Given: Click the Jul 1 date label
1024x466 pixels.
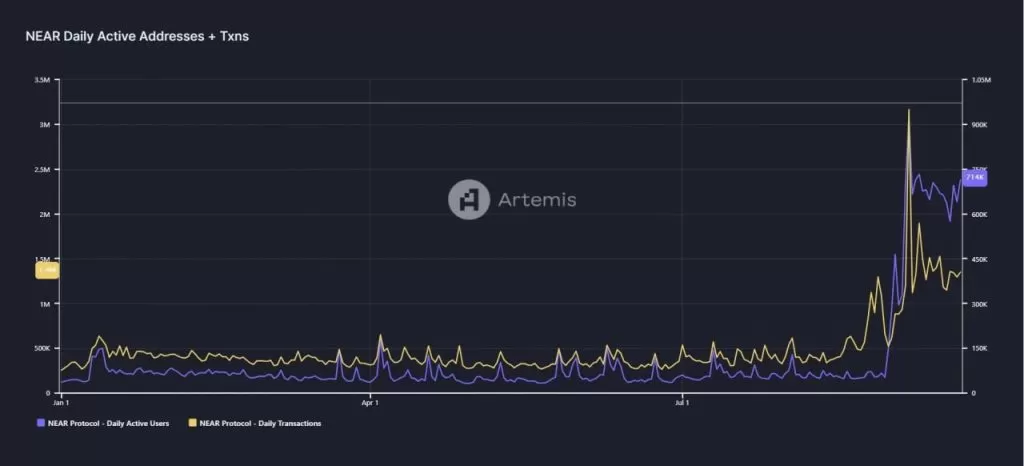Looking at the screenshot, I should point(681,402).
